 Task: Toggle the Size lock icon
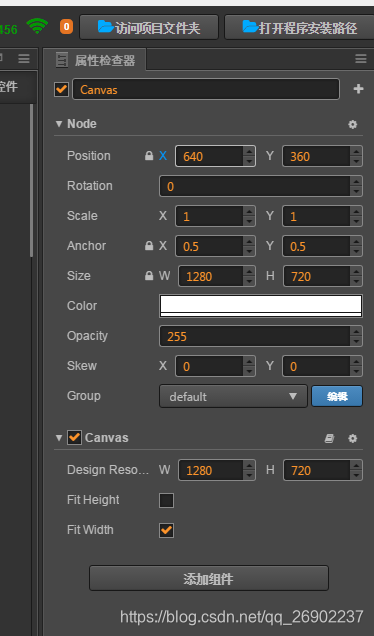tap(149, 276)
